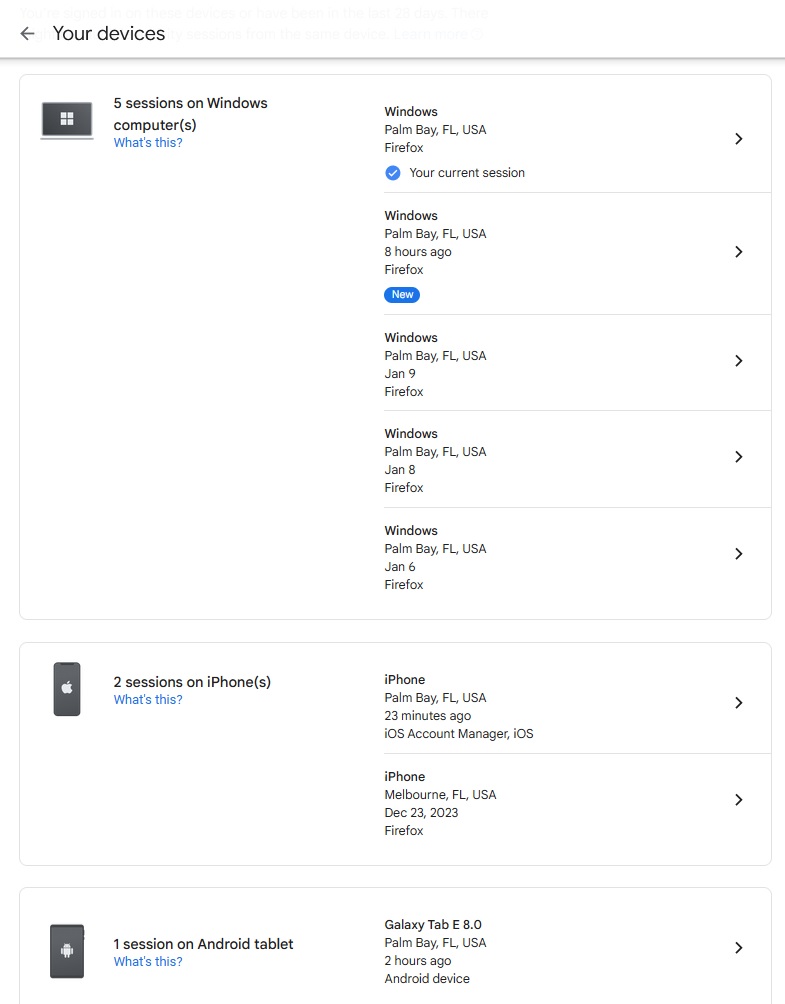The image size is (785, 1004).
Task: Open chevron for Melbourne iPhone session
Action: click(738, 799)
